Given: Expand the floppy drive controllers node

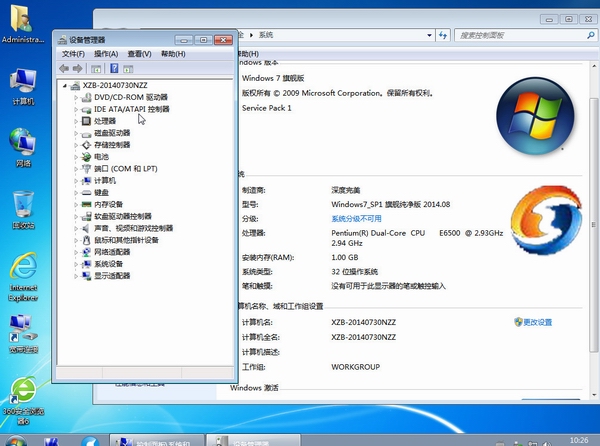Looking at the screenshot, I should (x=76, y=216).
